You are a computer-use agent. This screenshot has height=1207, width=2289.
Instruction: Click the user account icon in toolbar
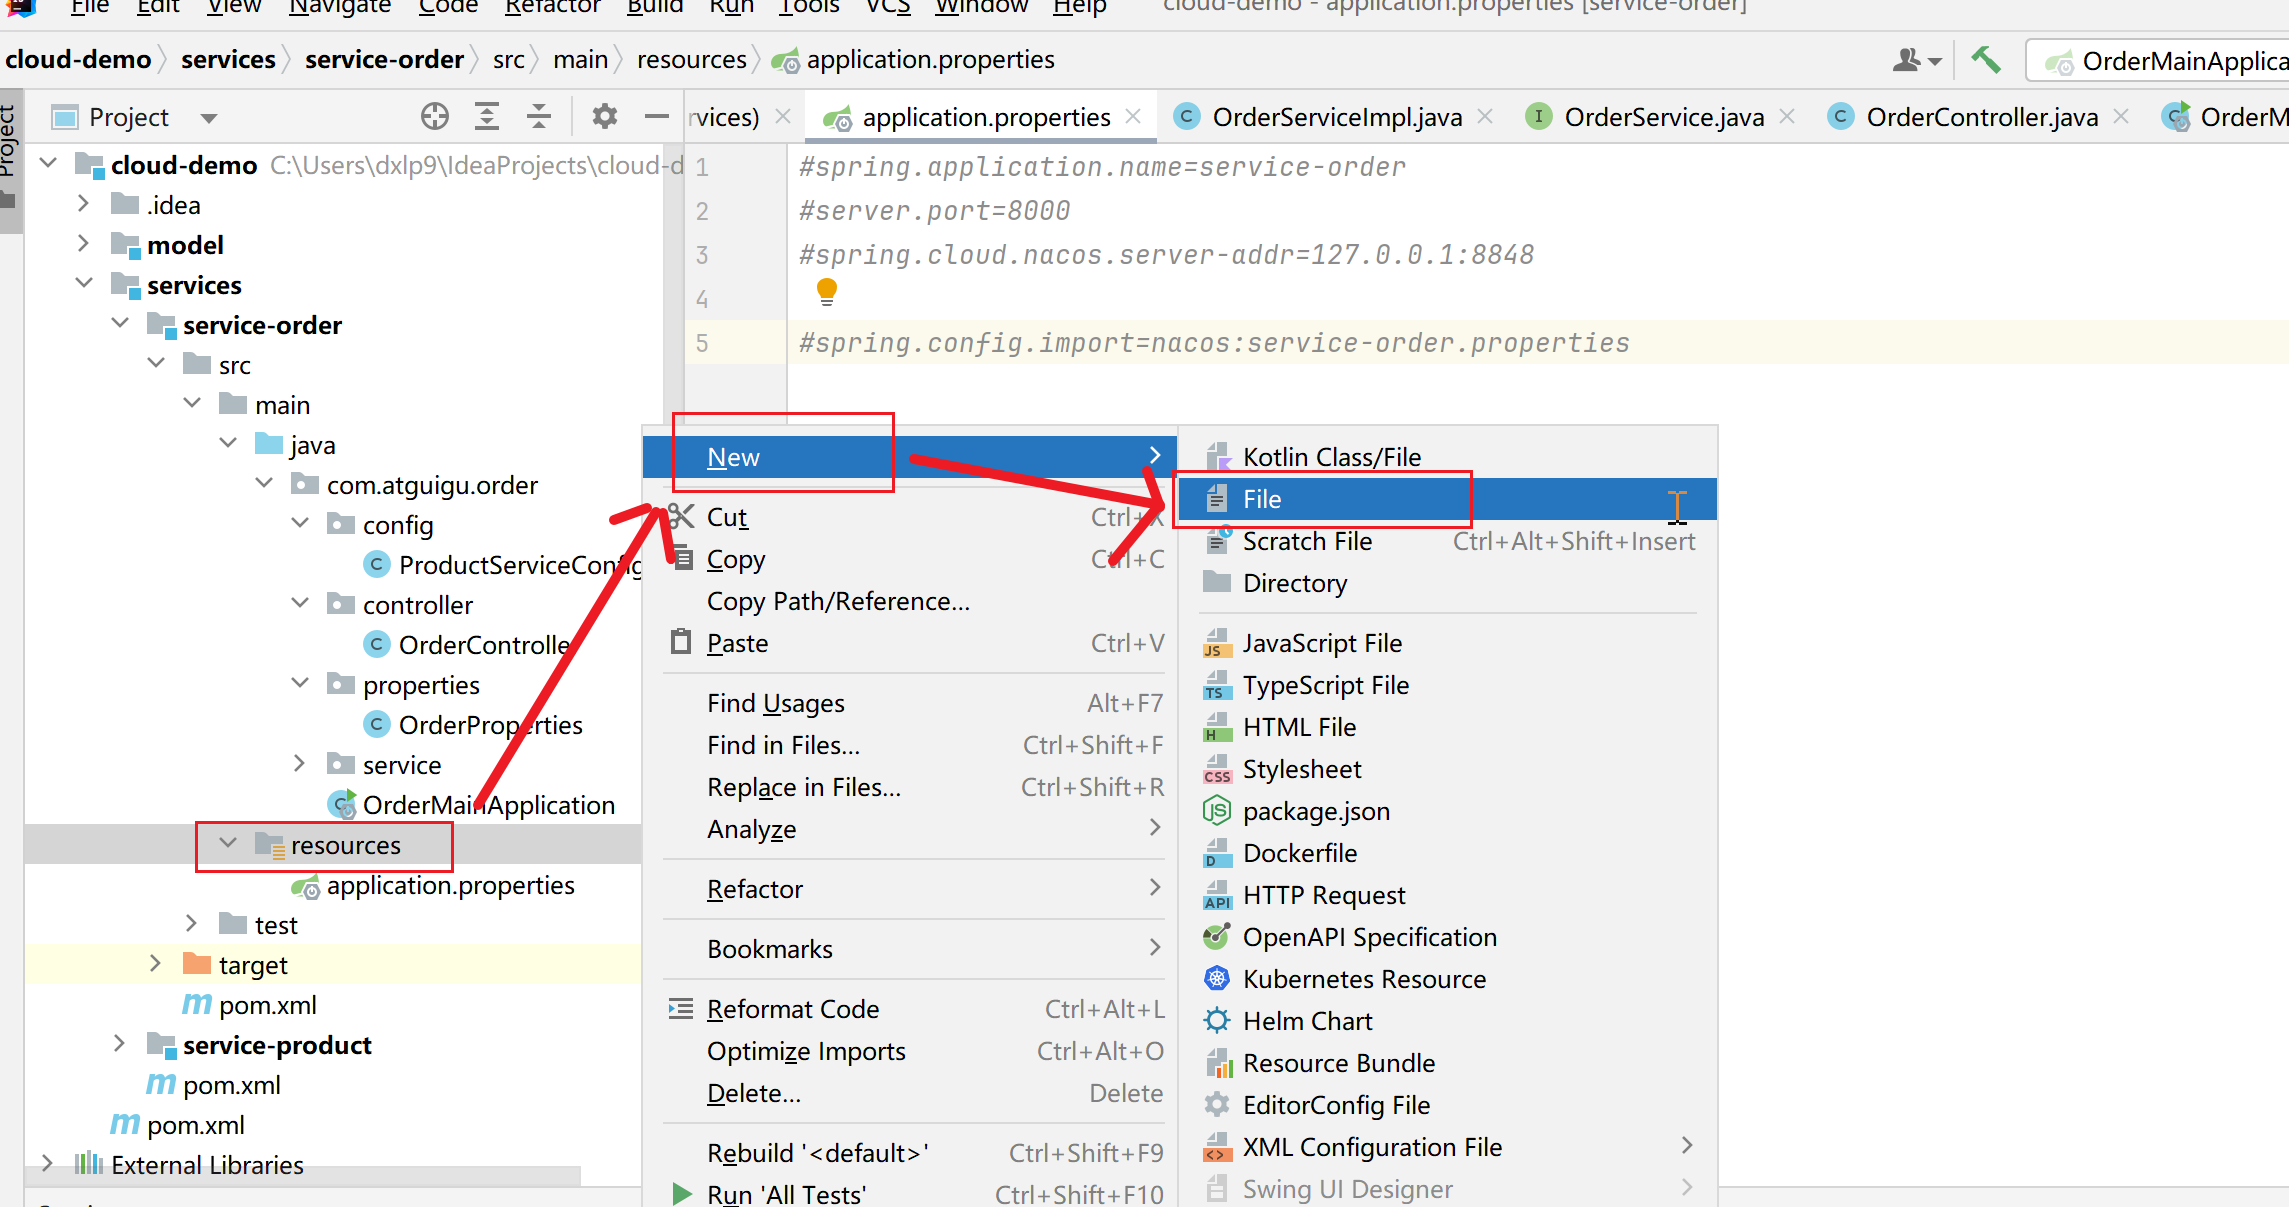(x=1907, y=61)
